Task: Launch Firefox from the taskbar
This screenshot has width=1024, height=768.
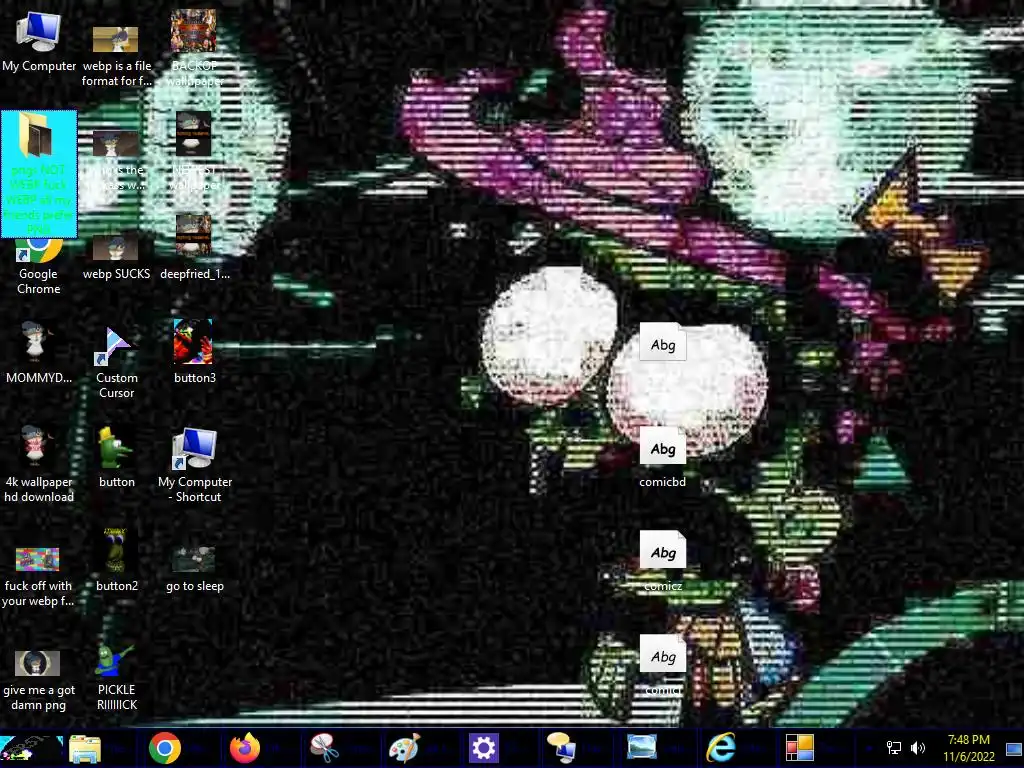Action: pos(245,748)
